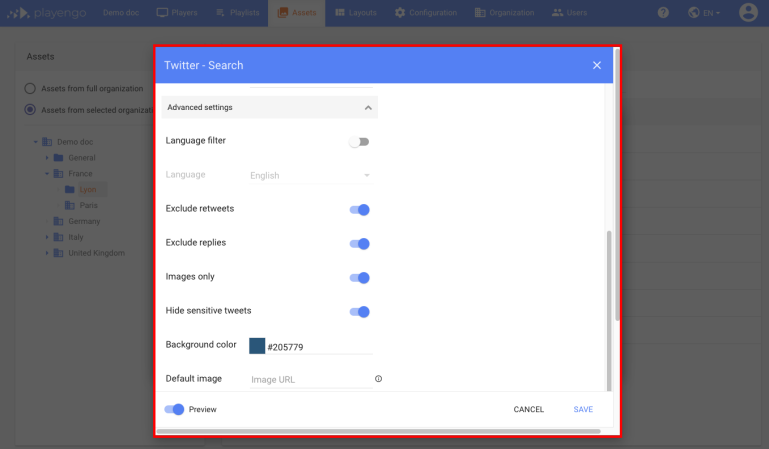
Task: Open the Organization menu
Action: (504, 13)
